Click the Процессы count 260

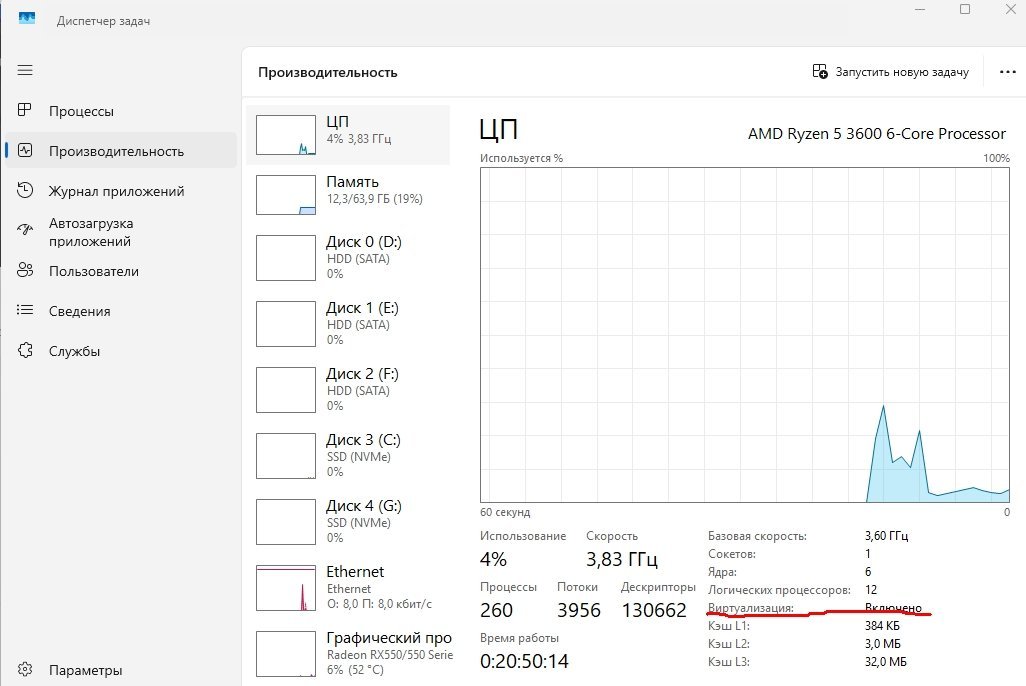coord(496,610)
